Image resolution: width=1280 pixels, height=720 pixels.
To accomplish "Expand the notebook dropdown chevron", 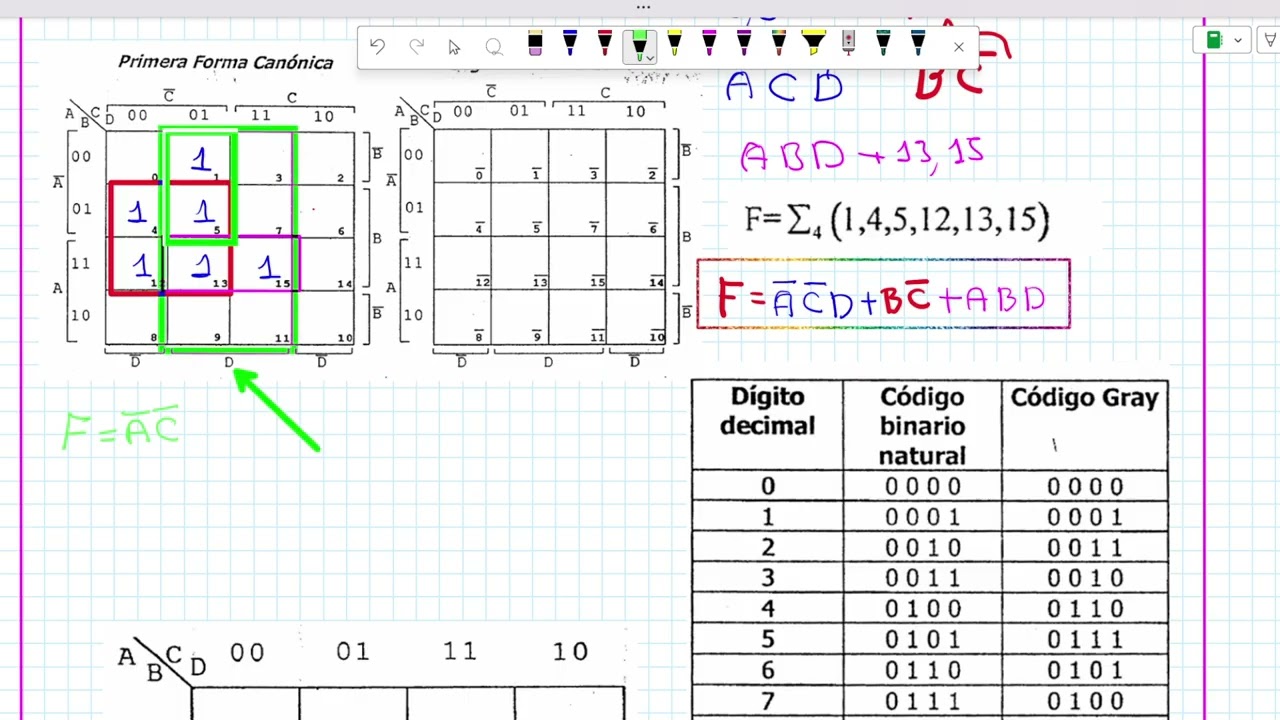I will (x=1238, y=41).
